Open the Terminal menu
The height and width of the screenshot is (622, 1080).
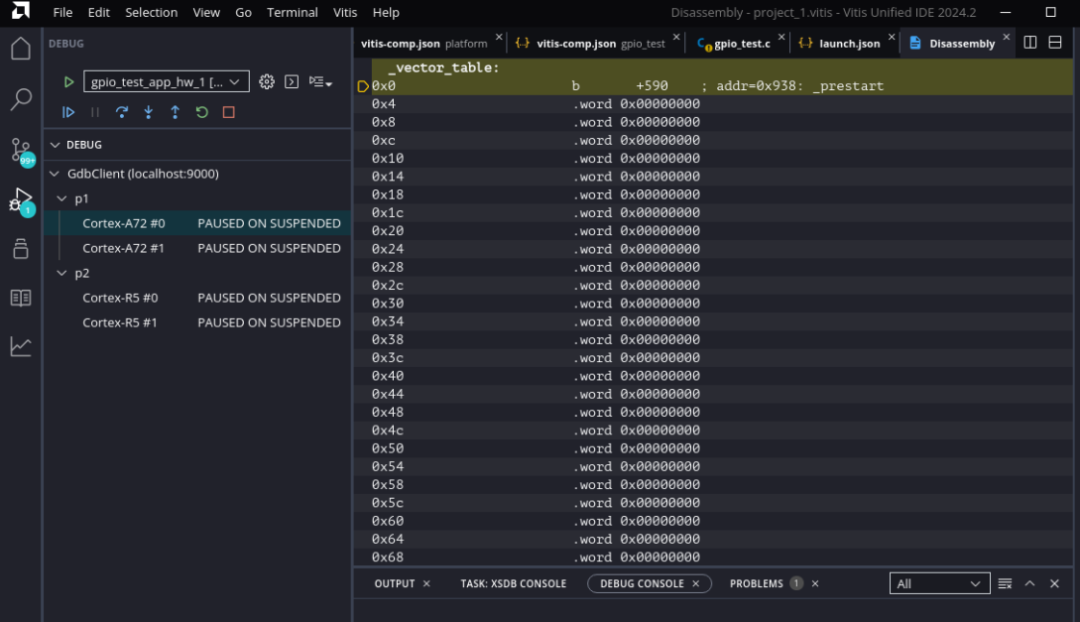point(292,12)
